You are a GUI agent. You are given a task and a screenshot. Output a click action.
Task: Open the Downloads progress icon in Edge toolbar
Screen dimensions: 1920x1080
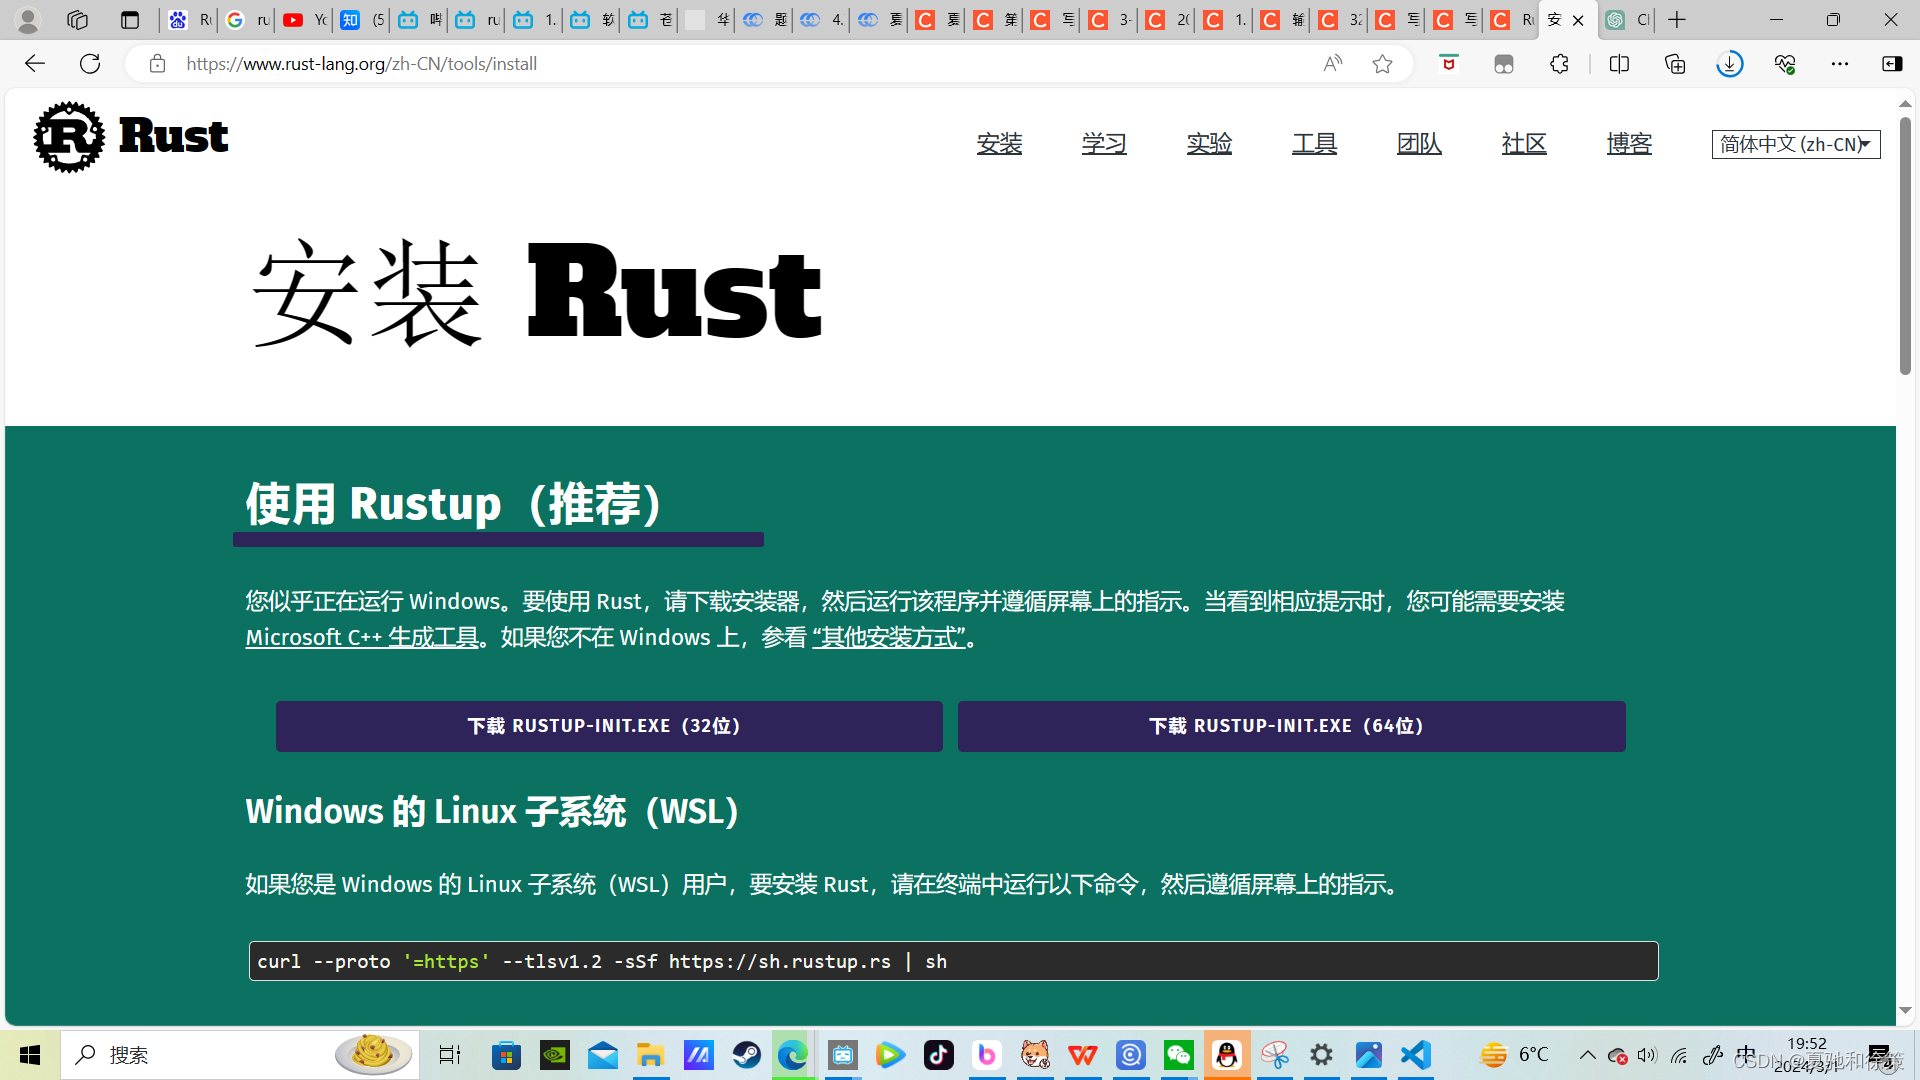(x=1730, y=63)
